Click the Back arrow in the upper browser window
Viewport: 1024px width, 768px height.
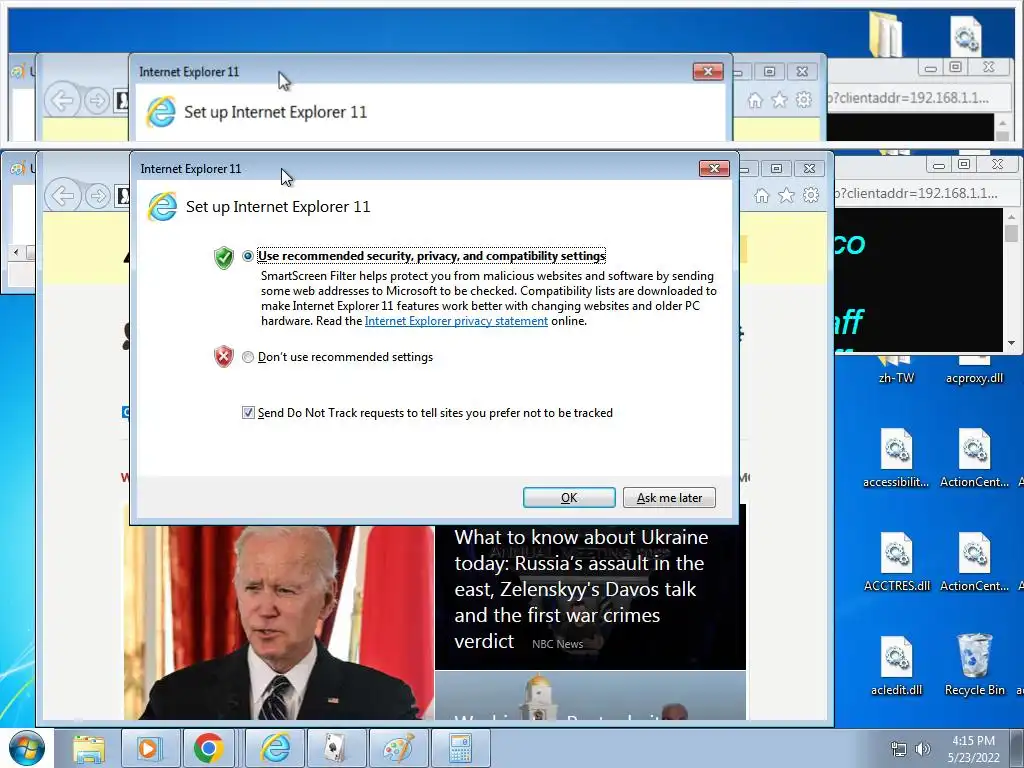(x=63, y=101)
